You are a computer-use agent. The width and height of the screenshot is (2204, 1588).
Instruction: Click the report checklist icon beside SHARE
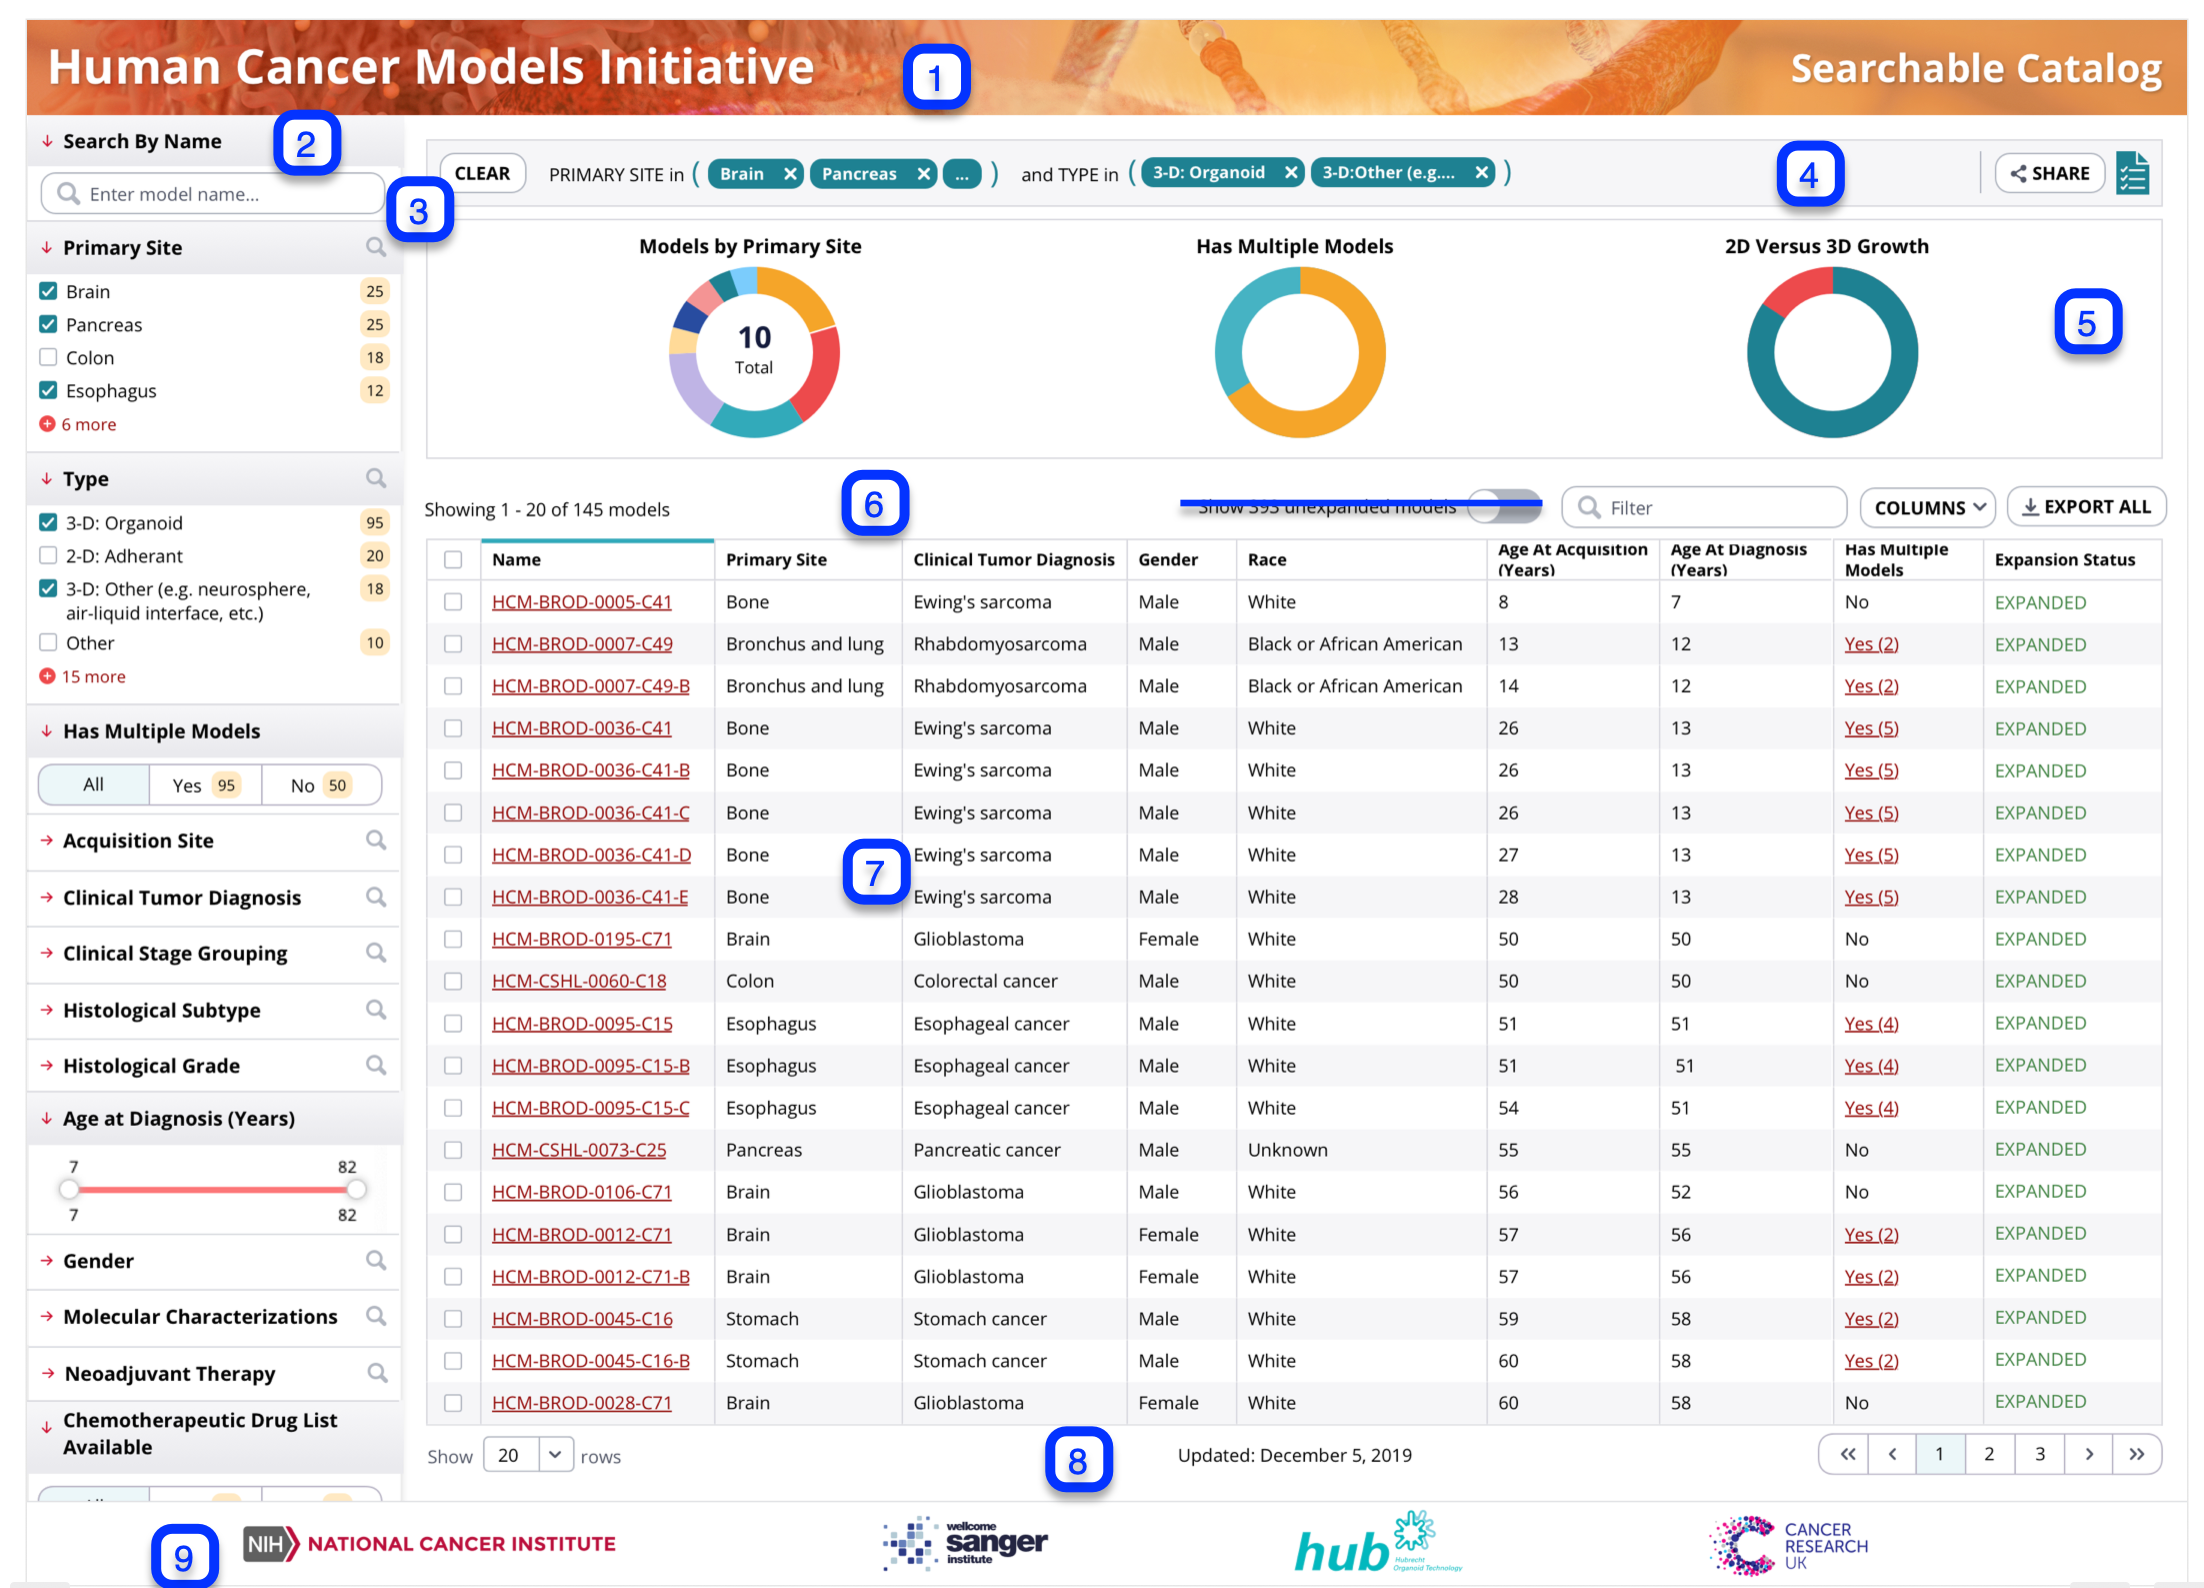(x=2133, y=172)
